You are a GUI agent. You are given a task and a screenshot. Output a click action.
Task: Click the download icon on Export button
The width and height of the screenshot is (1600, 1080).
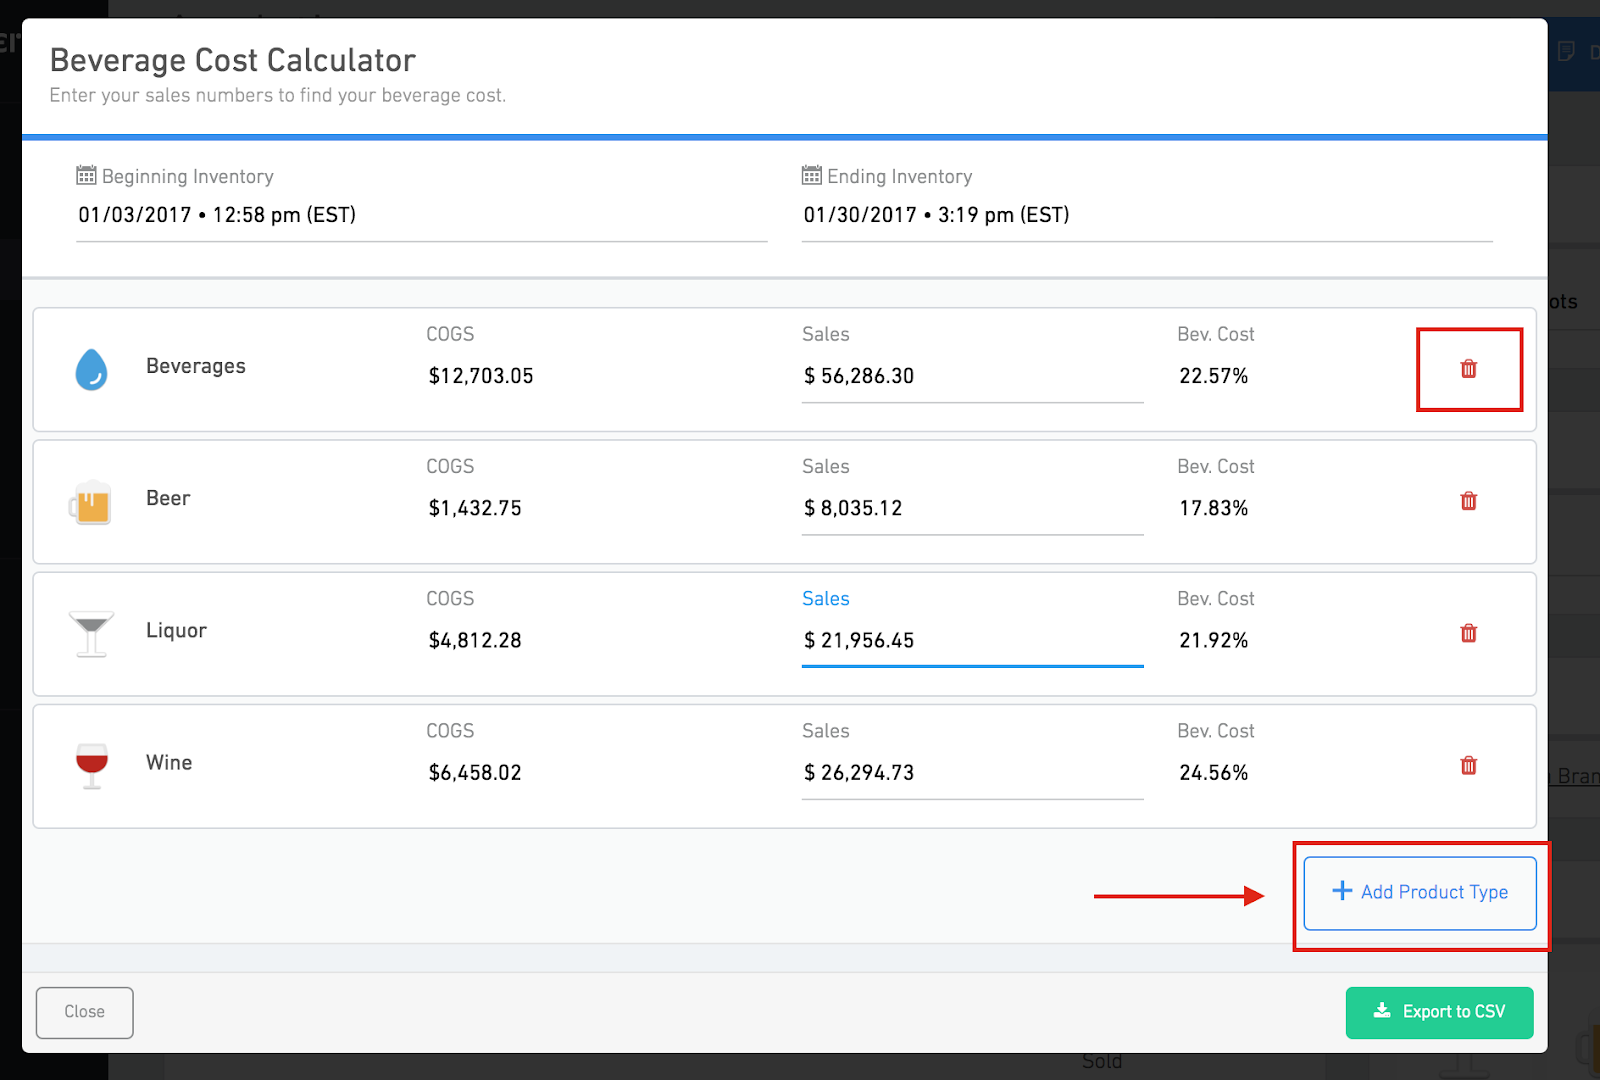1382,1011
